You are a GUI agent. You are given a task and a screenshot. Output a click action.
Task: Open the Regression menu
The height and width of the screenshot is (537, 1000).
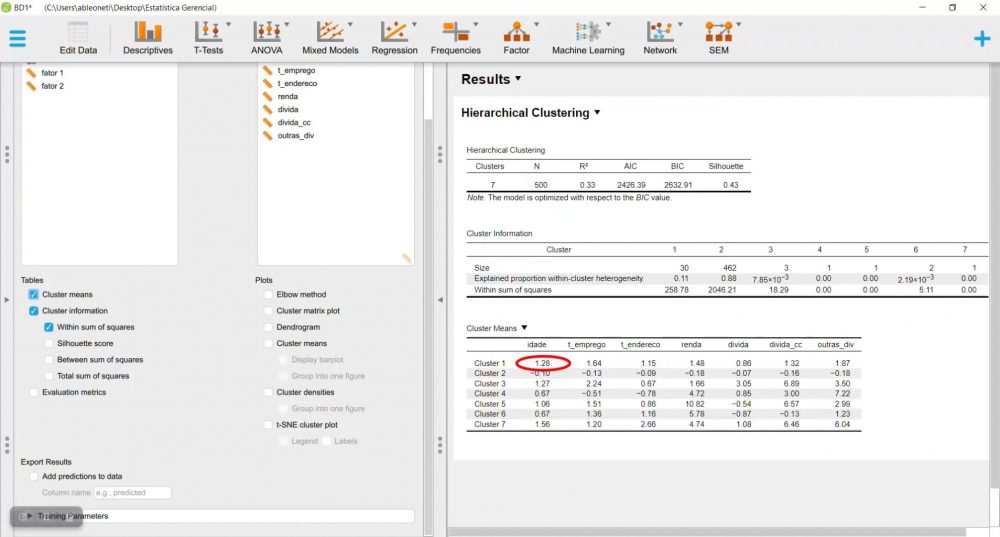pos(394,38)
